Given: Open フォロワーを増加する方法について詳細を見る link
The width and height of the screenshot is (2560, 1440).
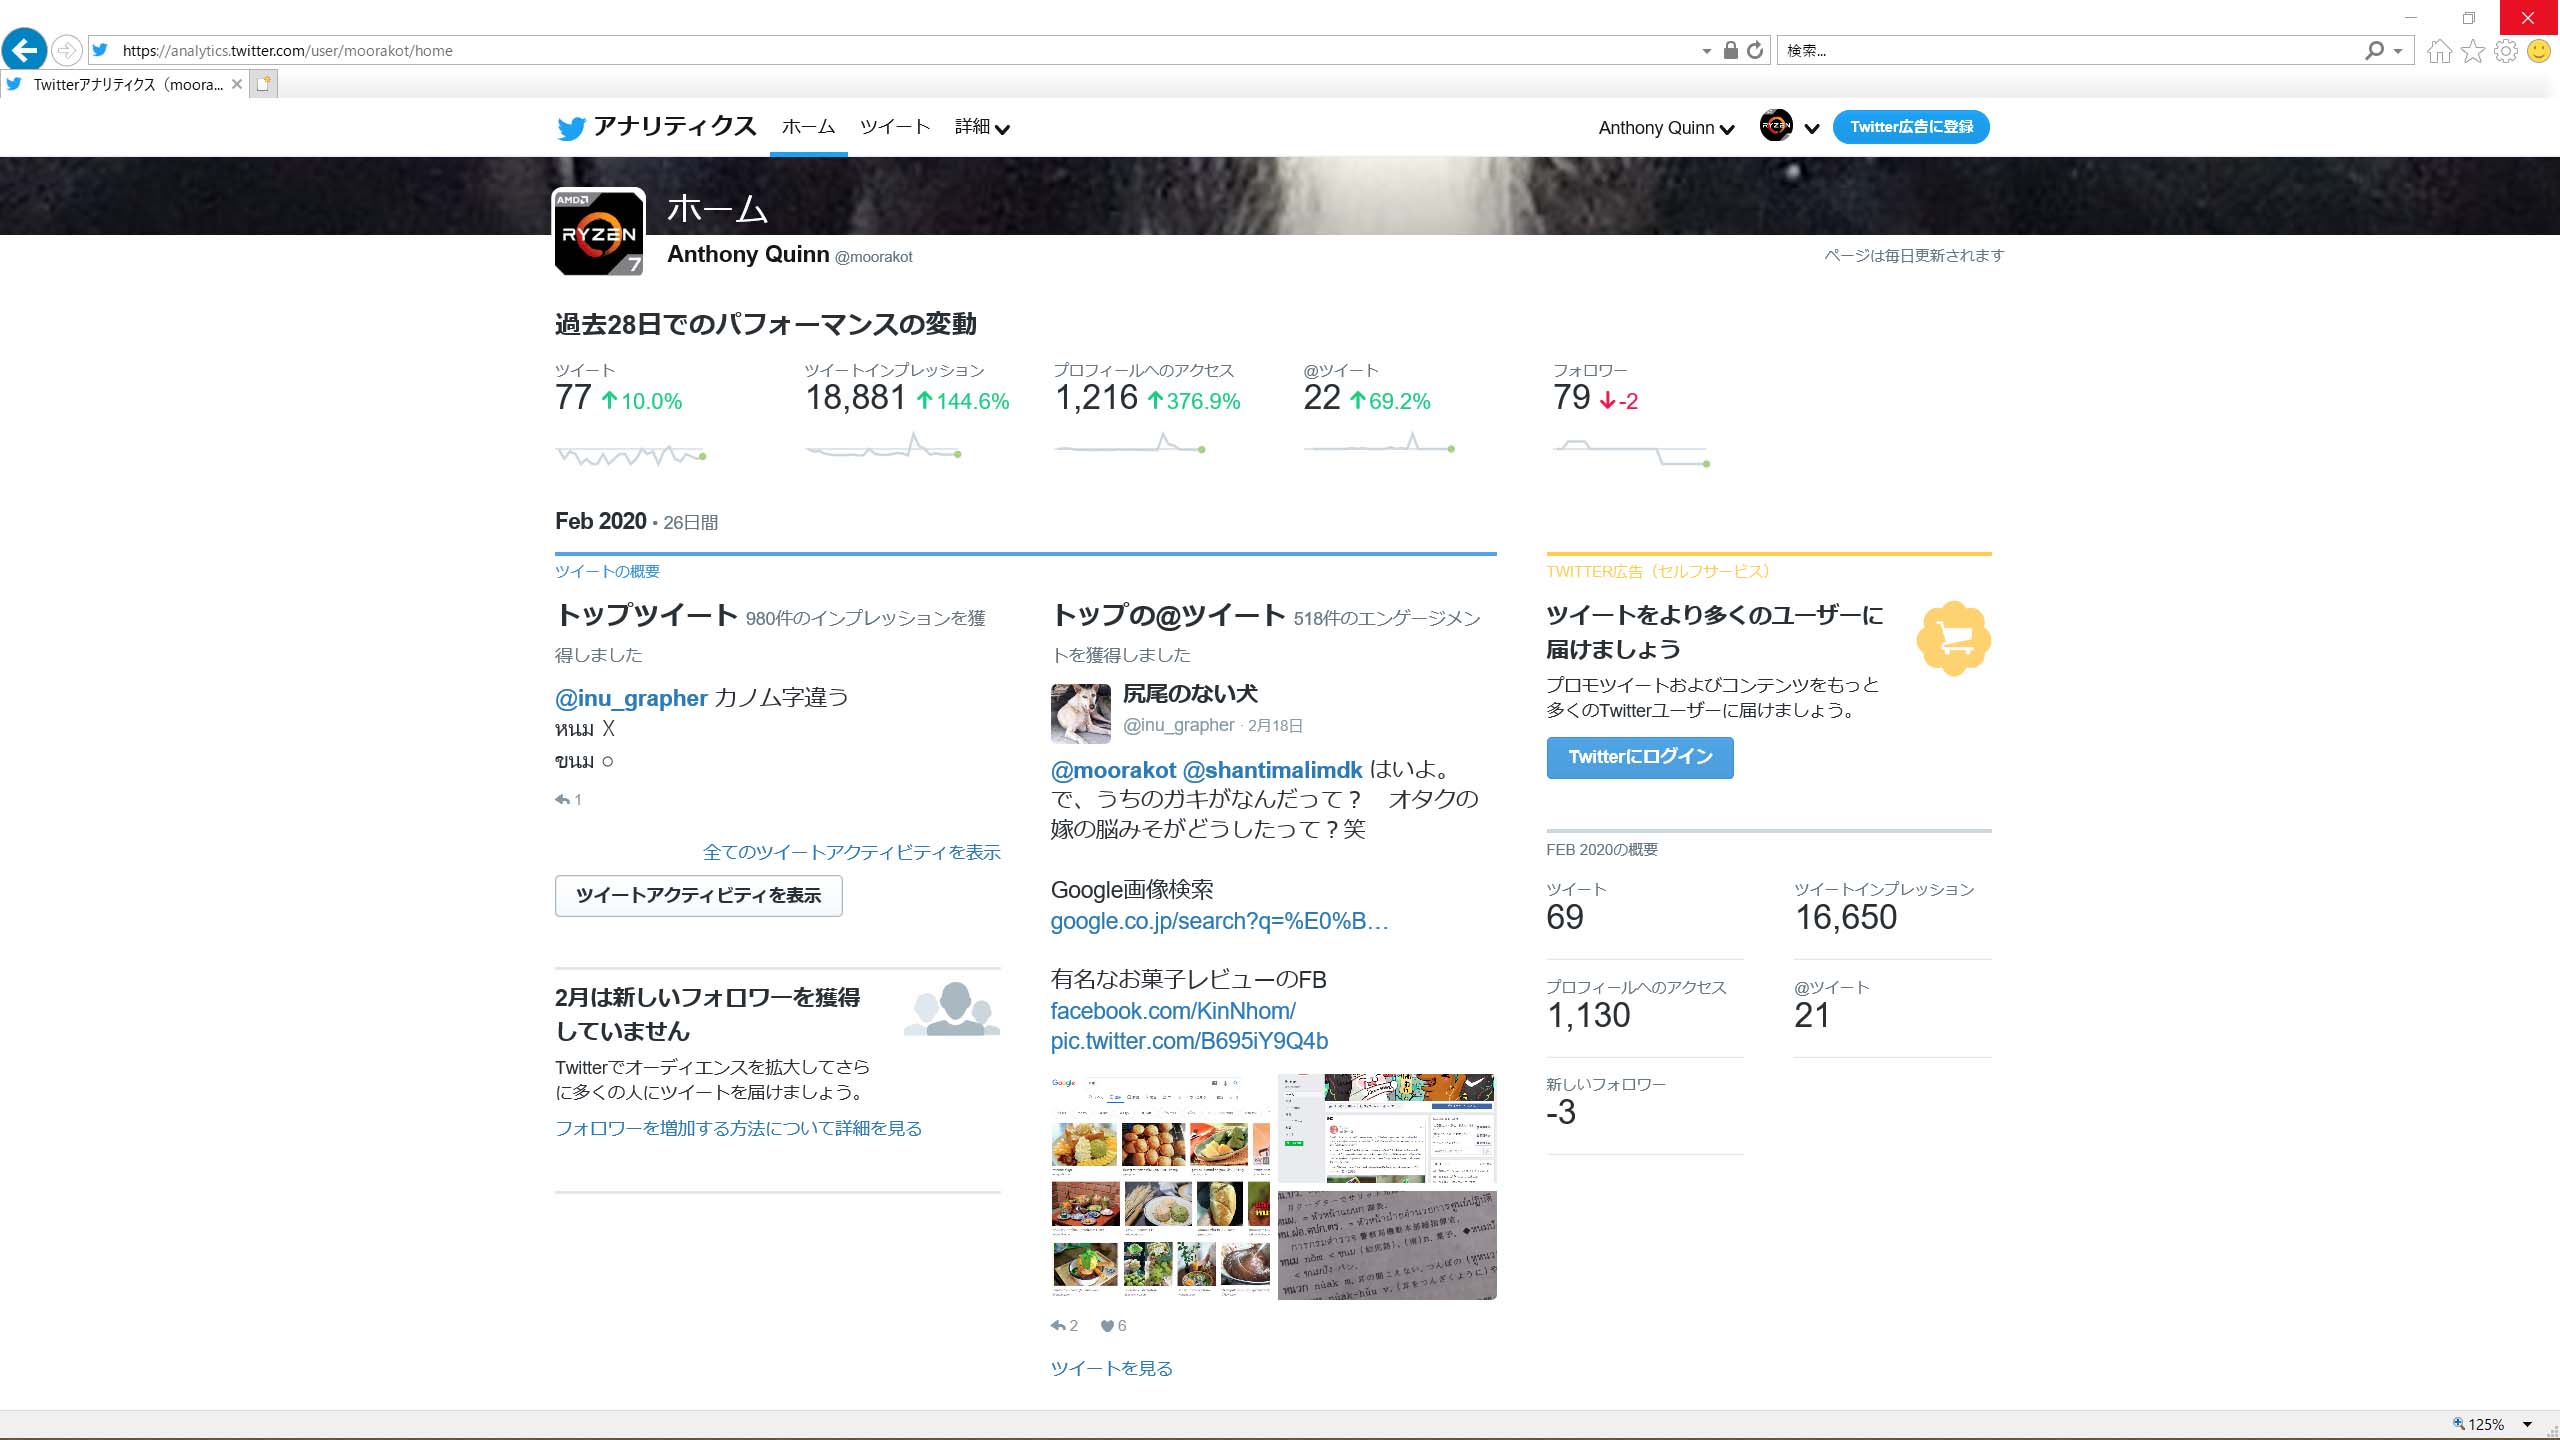Looking at the screenshot, I should [x=738, y=1128].
